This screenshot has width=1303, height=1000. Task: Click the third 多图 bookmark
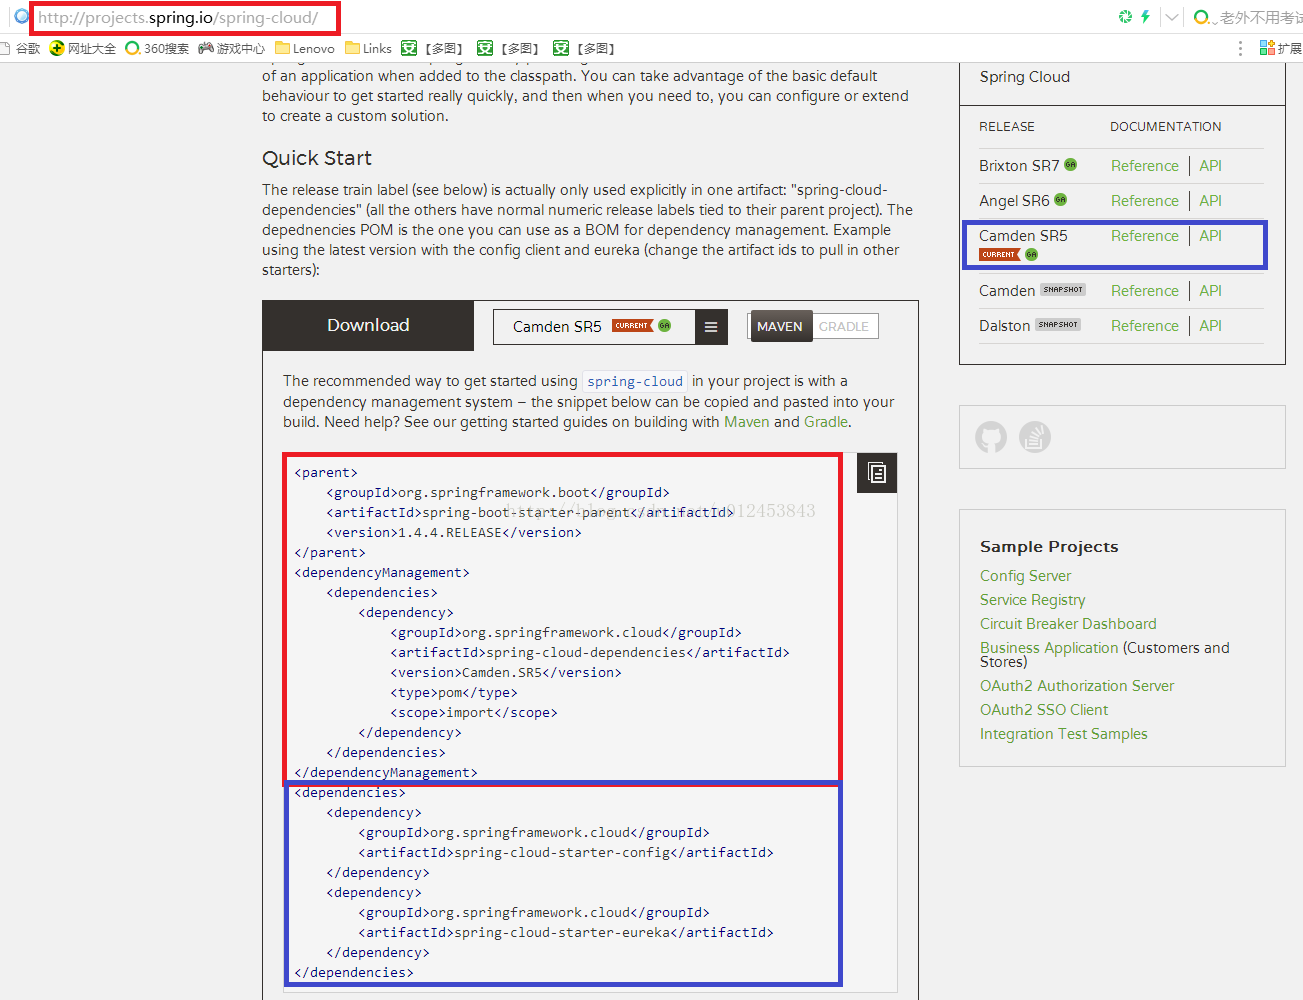[584, 48]
